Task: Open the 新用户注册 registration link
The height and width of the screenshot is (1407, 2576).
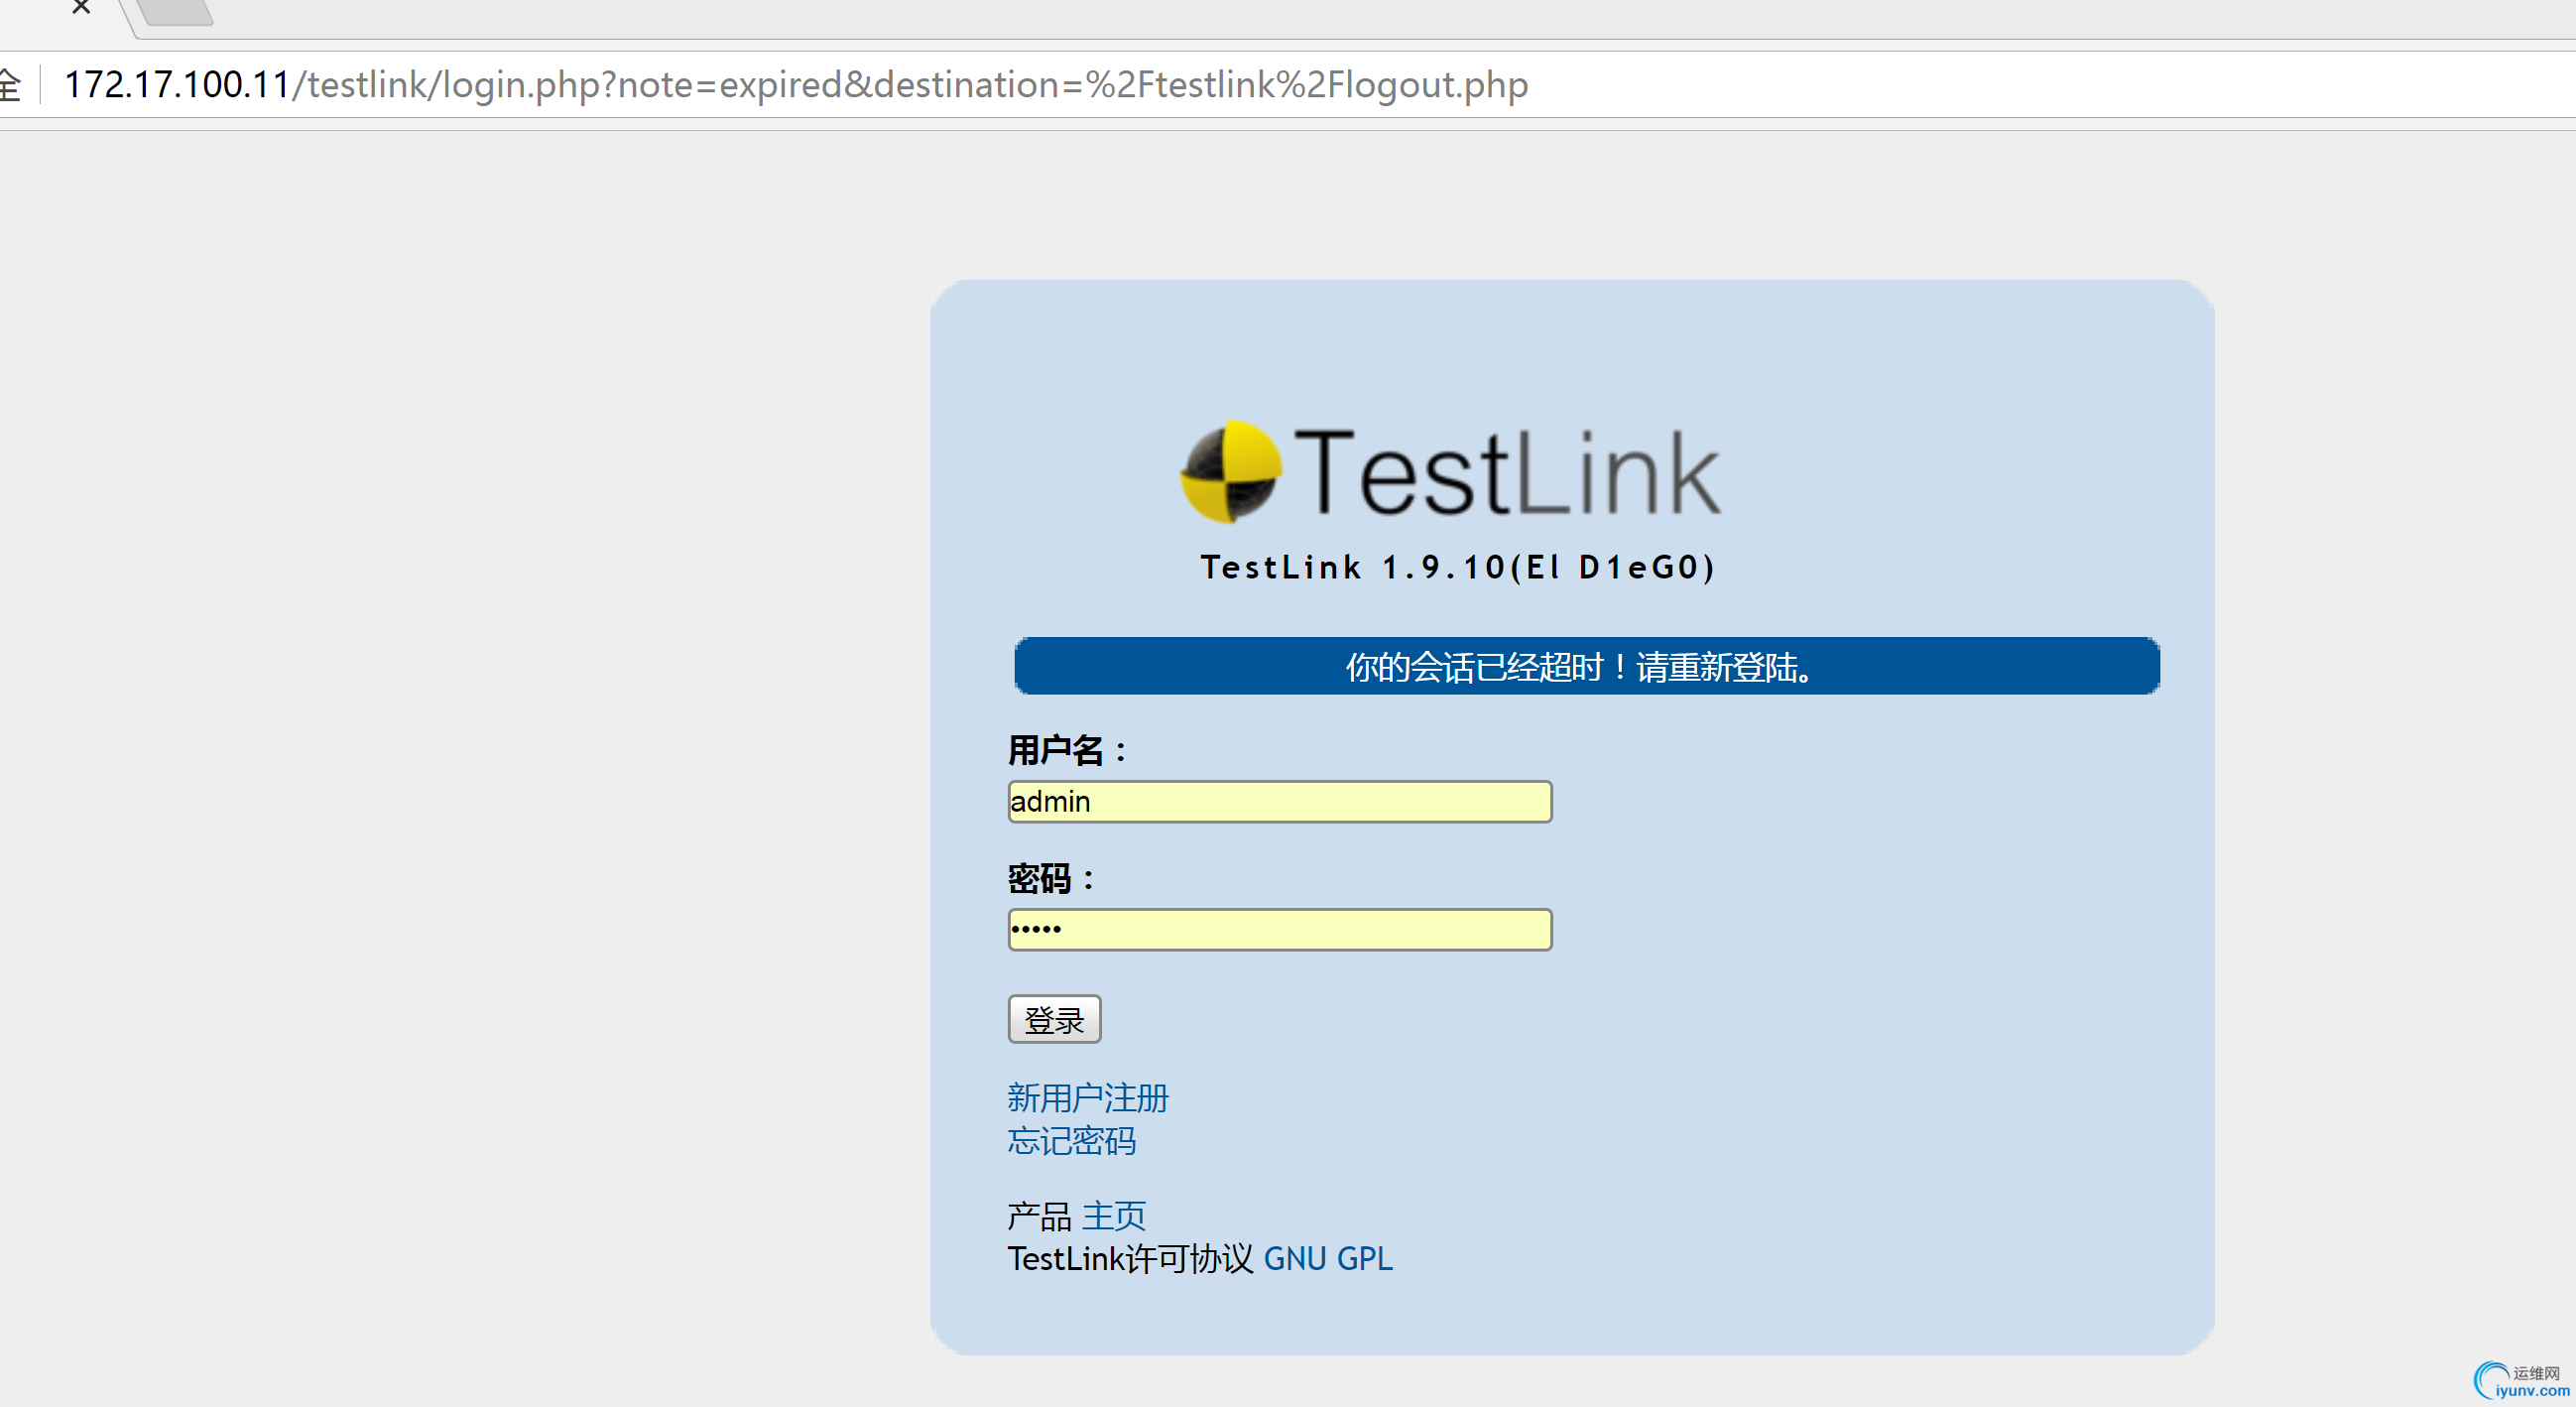Action: tap(1088, 1098)
